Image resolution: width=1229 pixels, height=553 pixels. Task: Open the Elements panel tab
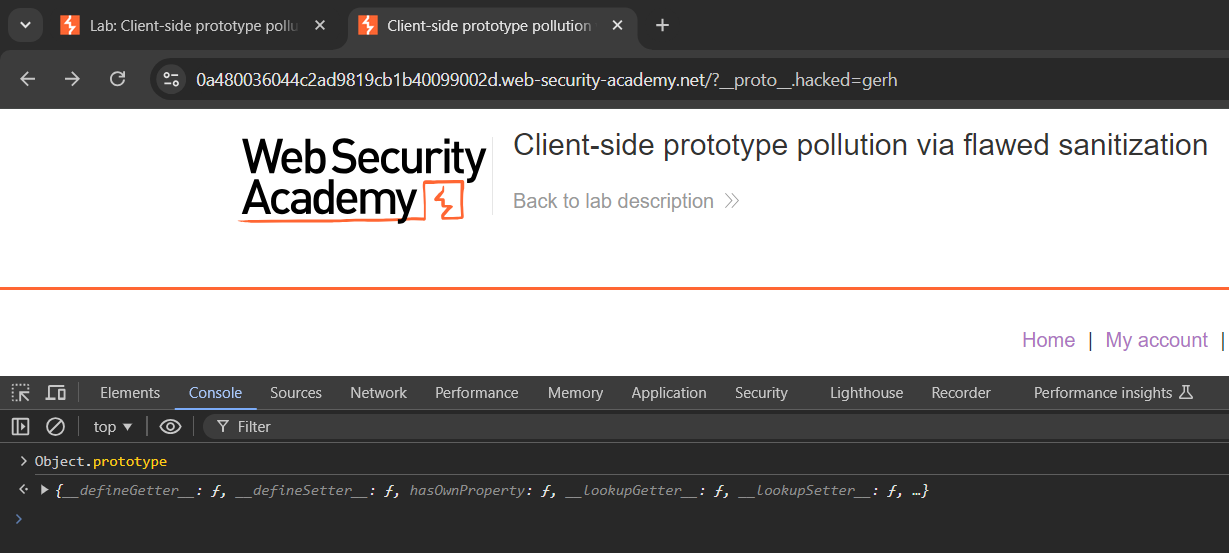pyautogui.click(x=130, y=393)
